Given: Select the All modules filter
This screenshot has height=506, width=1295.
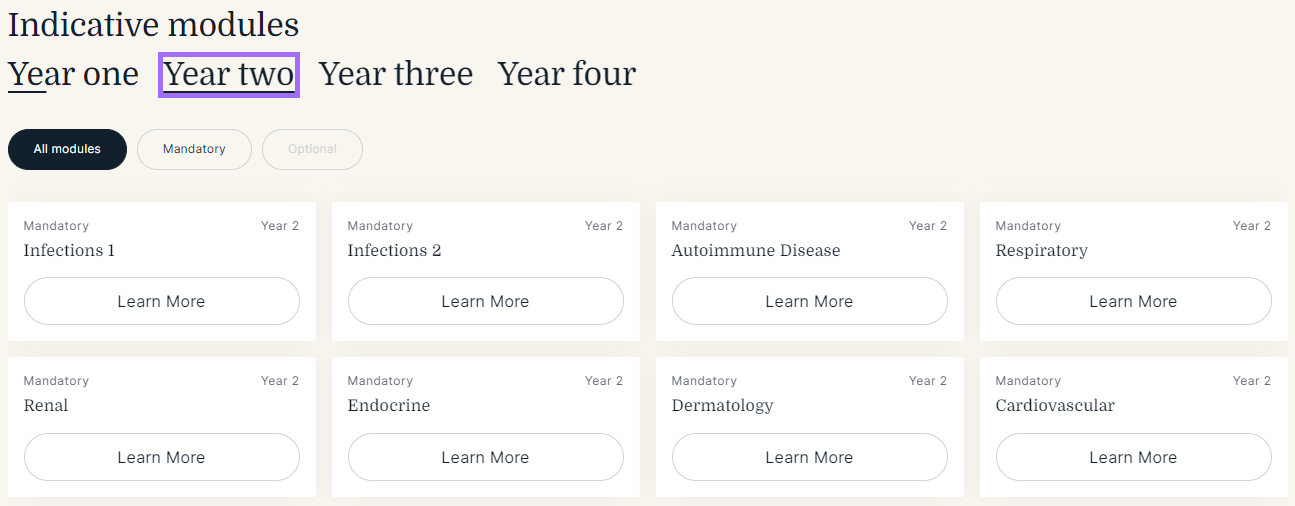Looking at the screenshot, I should click(67, 149).
